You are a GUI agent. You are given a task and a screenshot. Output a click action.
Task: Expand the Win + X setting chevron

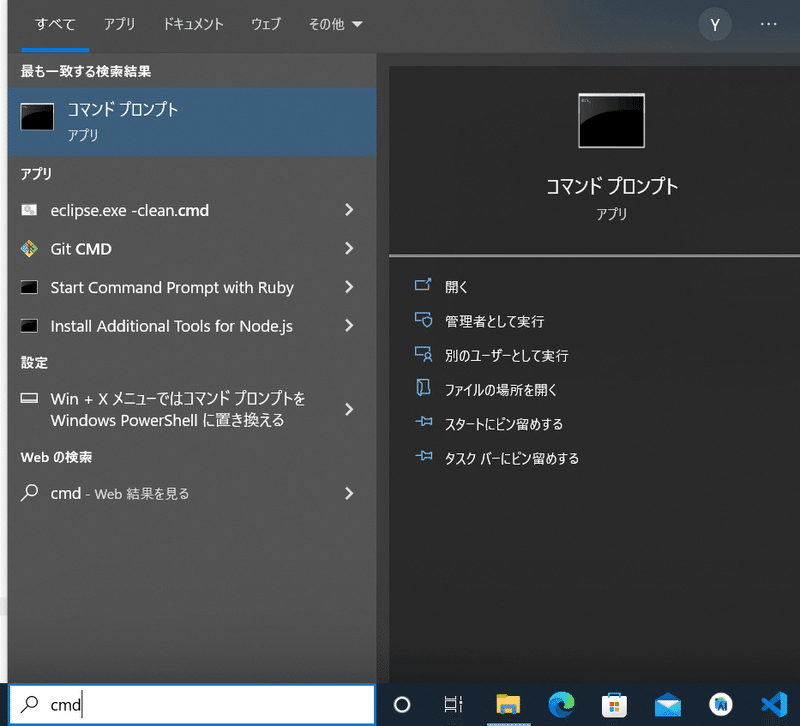(349, 409)
